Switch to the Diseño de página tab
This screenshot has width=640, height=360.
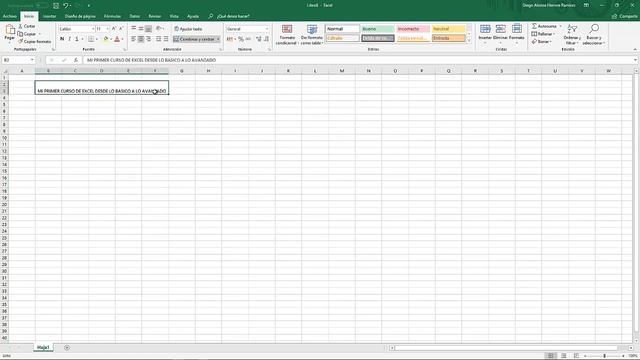pos(80,16)
